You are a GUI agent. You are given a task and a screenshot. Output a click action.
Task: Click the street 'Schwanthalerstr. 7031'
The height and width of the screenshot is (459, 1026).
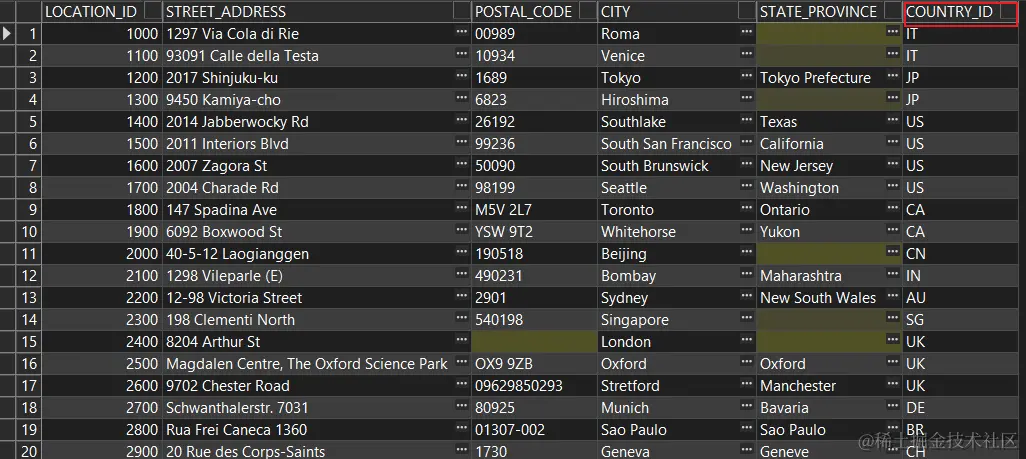237,407
